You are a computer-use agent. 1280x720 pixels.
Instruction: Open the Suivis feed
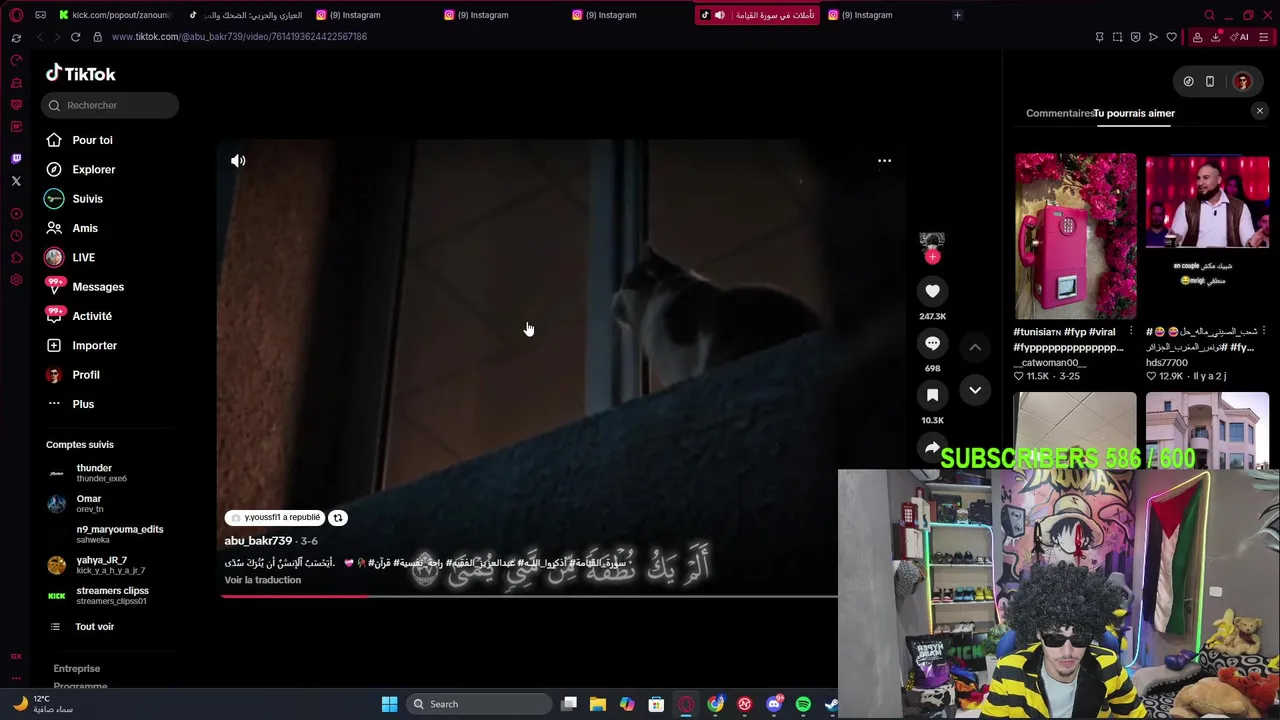coord(87,199)
